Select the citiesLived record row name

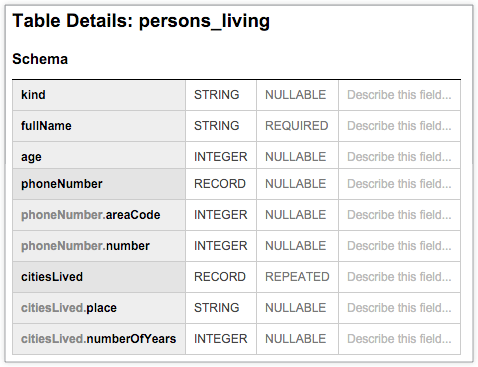[x=99, y=277]
